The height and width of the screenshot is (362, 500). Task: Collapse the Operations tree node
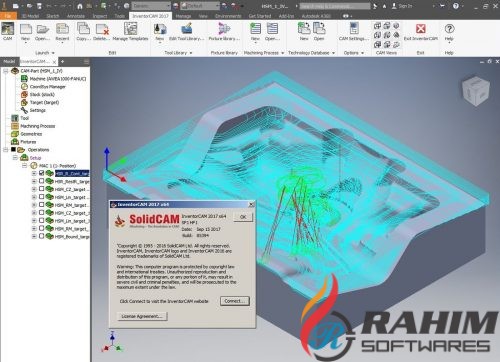pos(5,150)
